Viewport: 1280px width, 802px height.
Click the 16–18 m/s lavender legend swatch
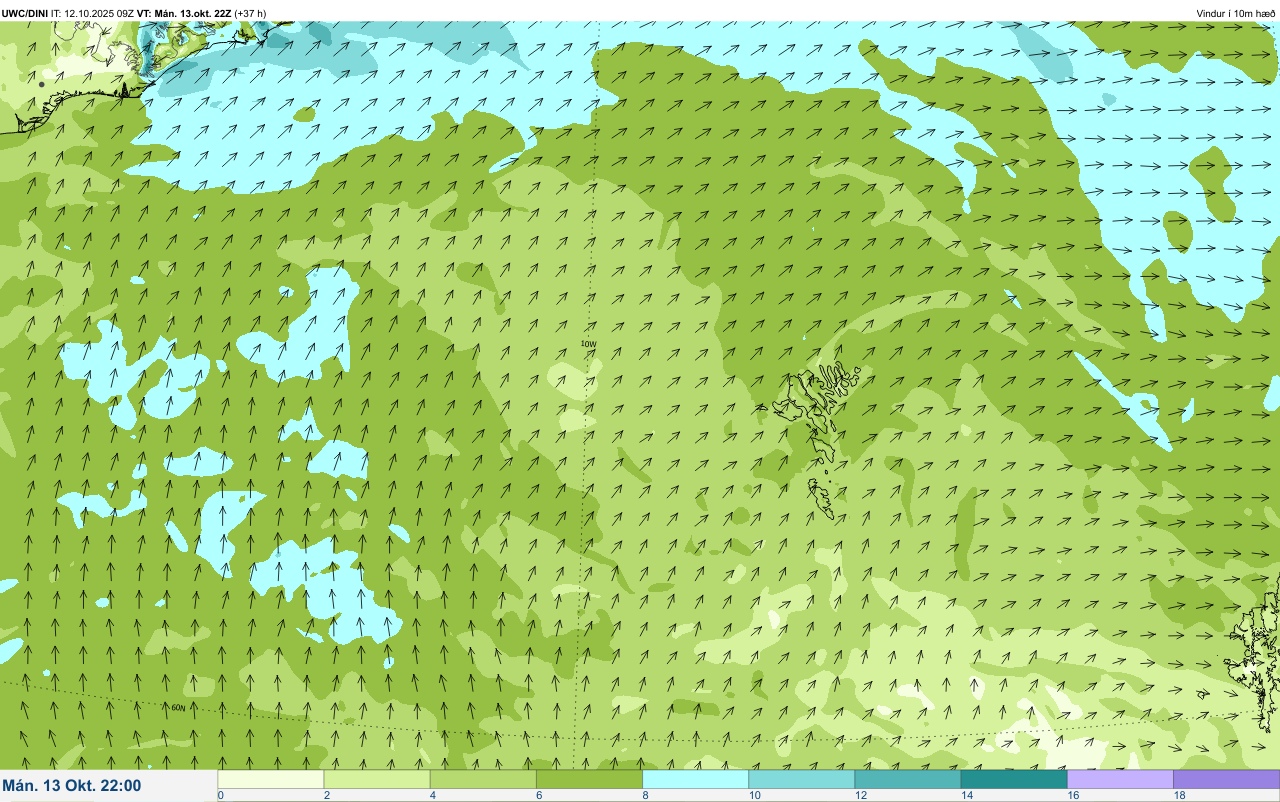[1120, 779]
